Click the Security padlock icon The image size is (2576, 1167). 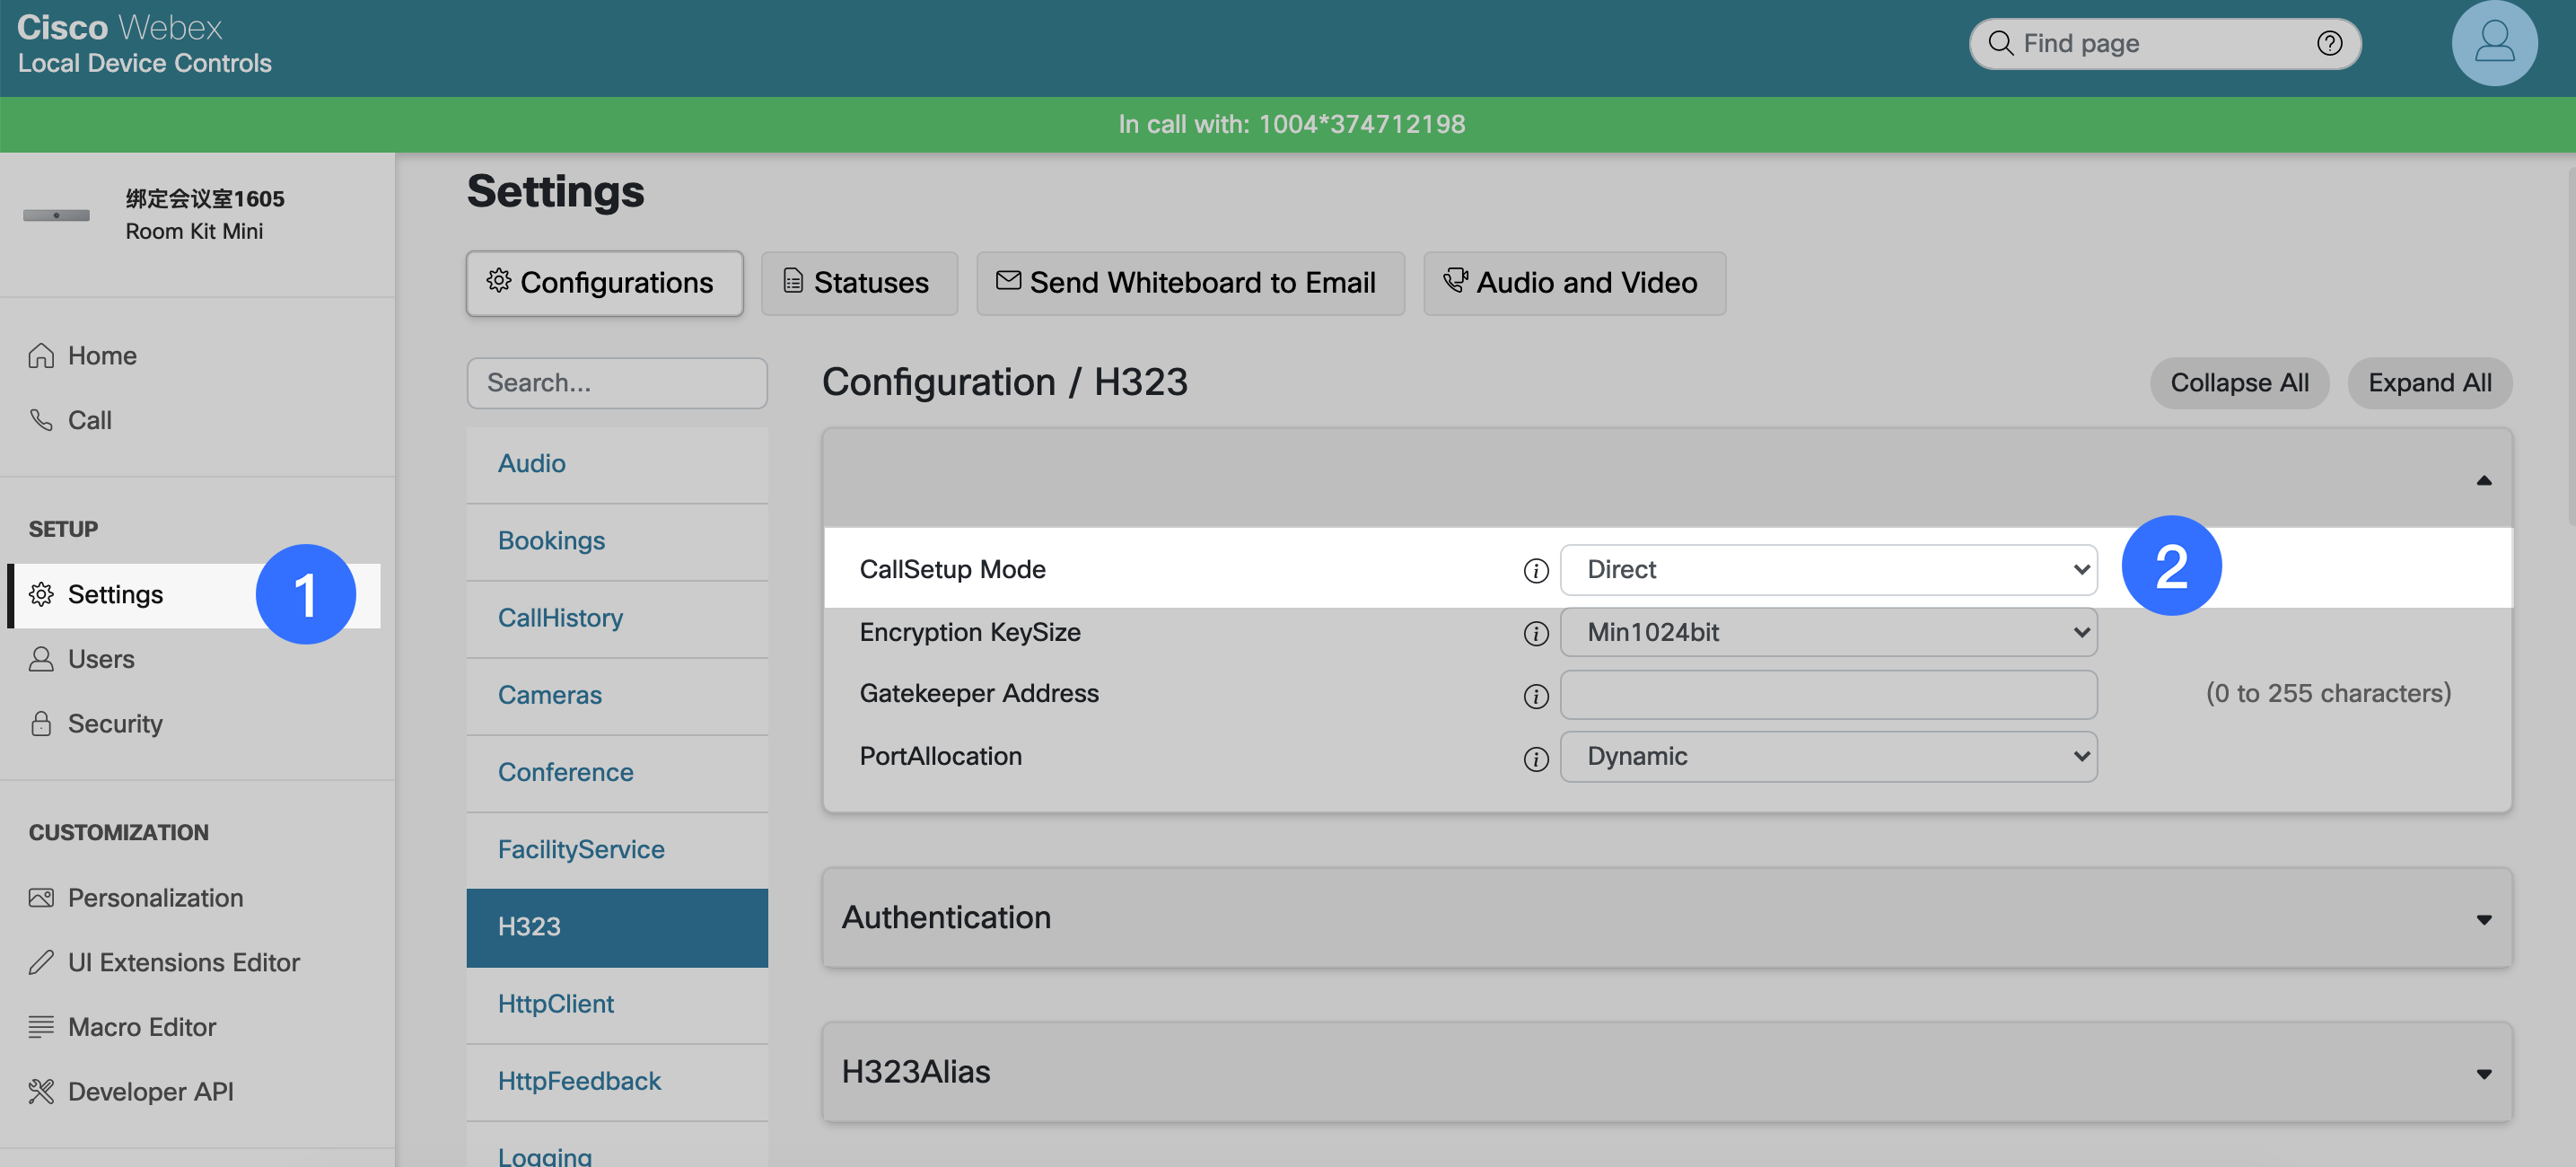click(41, 723)
